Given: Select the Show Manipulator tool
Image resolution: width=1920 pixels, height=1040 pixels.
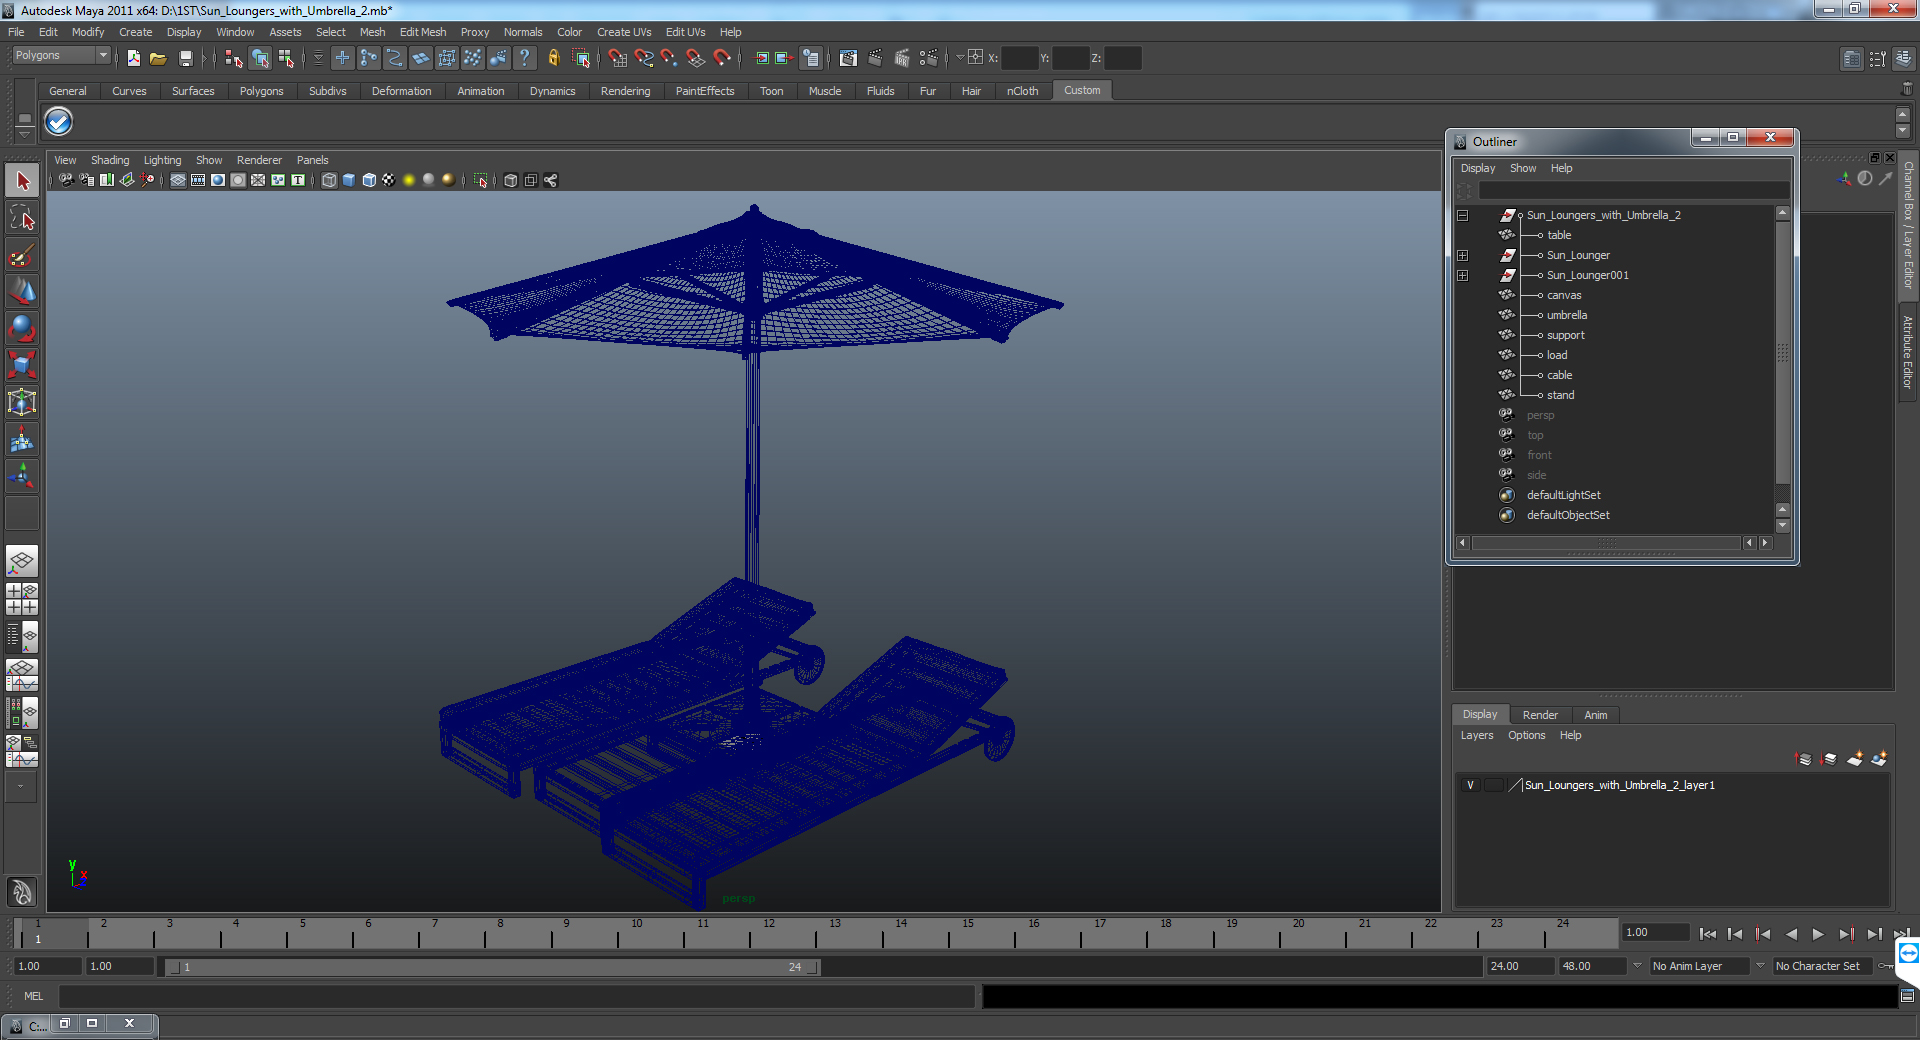Looking at the screenshot, I should coord(22,477).
